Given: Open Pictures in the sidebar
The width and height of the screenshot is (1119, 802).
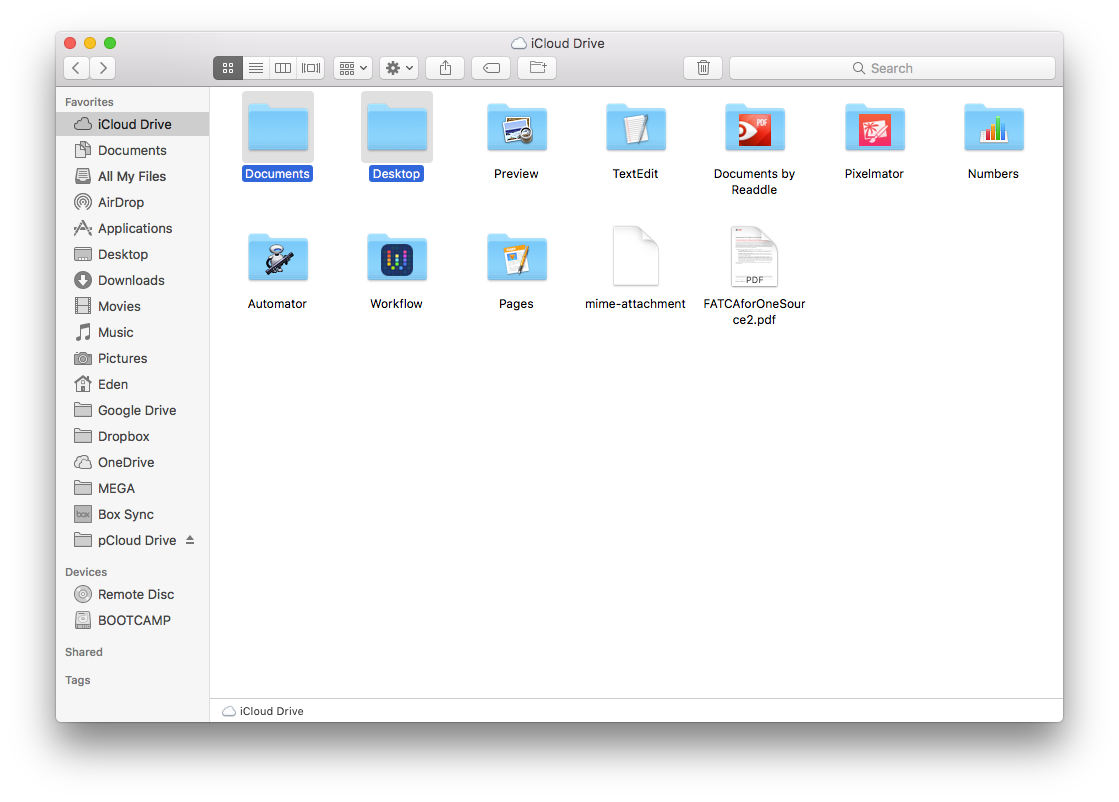Looking at the screenshot, I should (x=133, y=358).
